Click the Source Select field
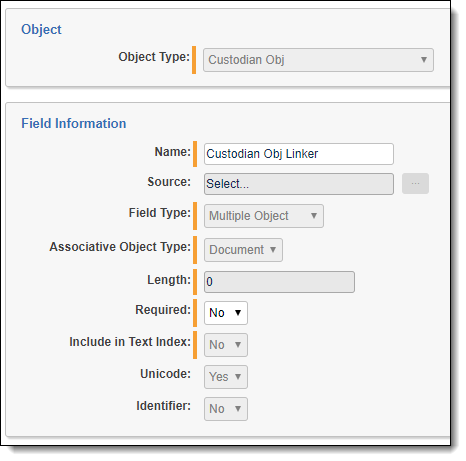 [x=299, y=184]
